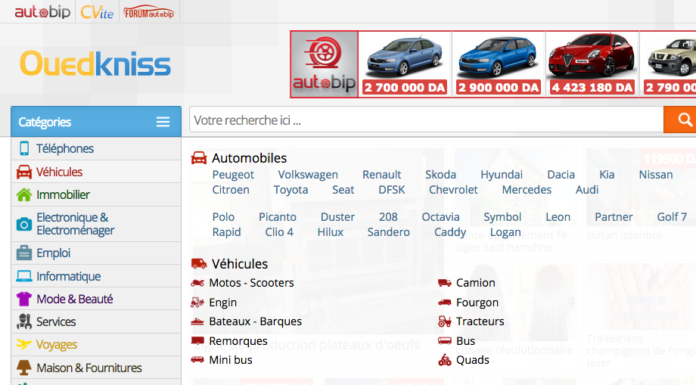The width and height of the screenshot is (696, 385).
Task: Open the autobip banner logo thumbnail
Action: tap(324, 64)
